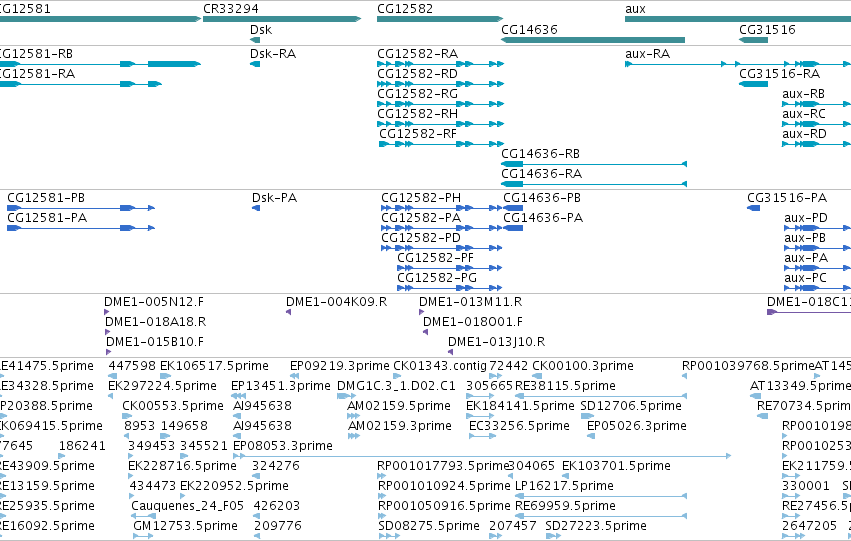Click the Dsk-PA protein label
Image resolution: width=851 pixels, height=541 pixels.
(274, 198)
